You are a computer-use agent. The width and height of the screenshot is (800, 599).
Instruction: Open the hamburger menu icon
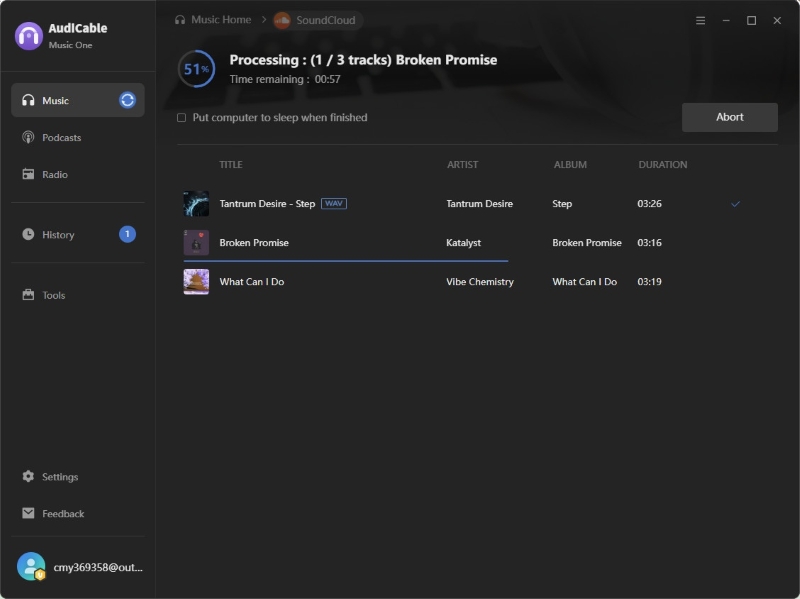[701, 20]
